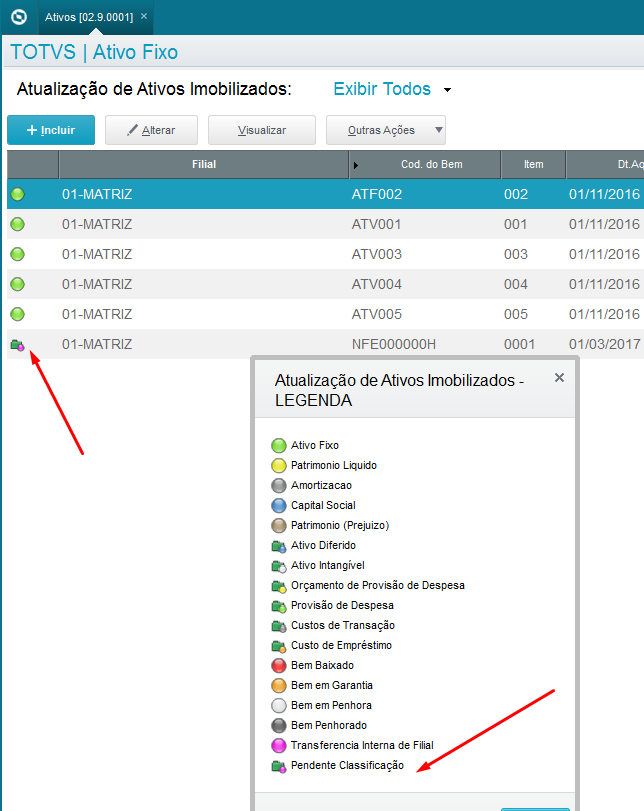Click the Ativo Intangível legend icon

point(279,566)
